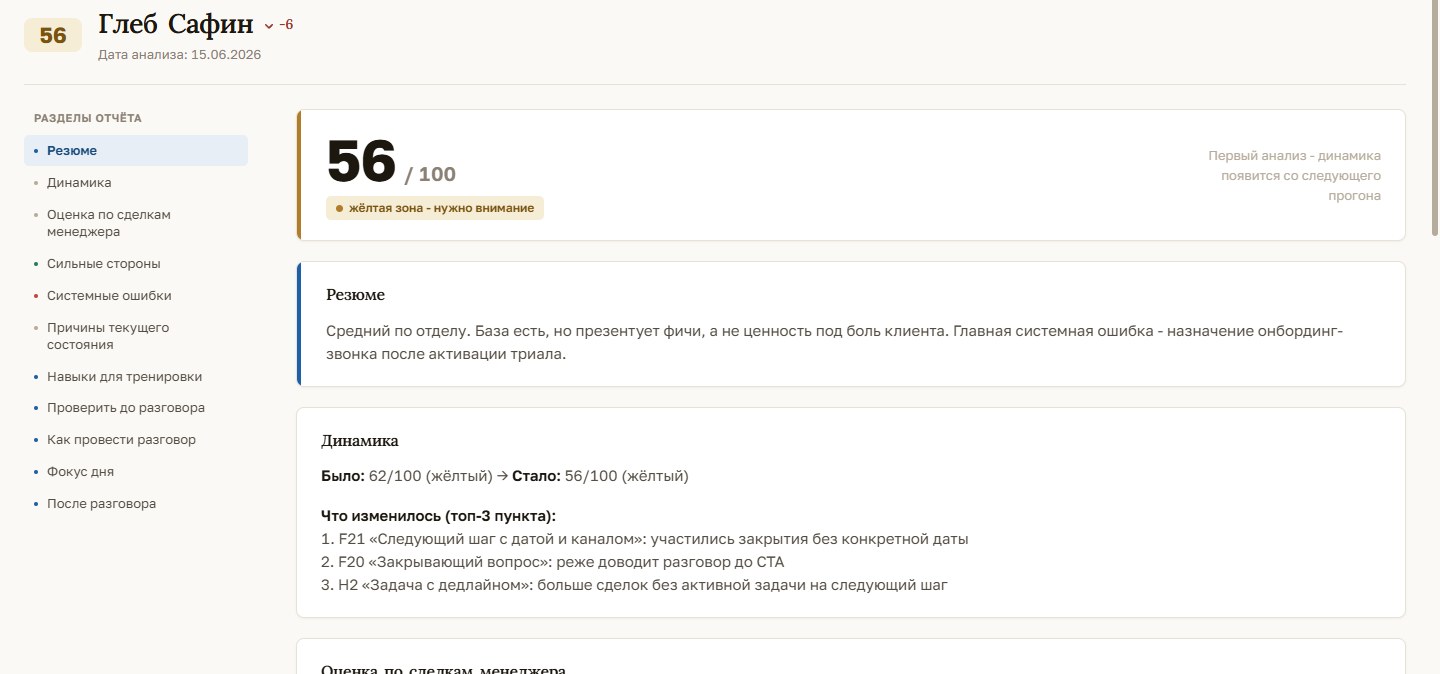The height and width of the screenshot is (674, 1440).
Task: Click the down chevron beside Глеб Сафин
Action: tap(269, 26)
